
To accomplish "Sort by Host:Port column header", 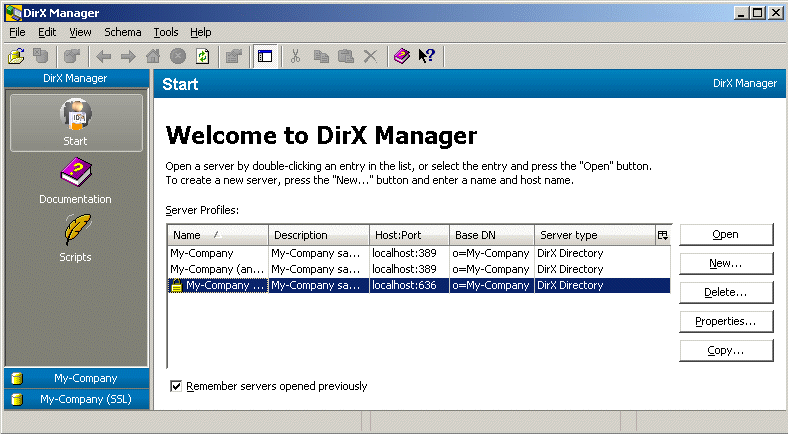I will point(409,235).
